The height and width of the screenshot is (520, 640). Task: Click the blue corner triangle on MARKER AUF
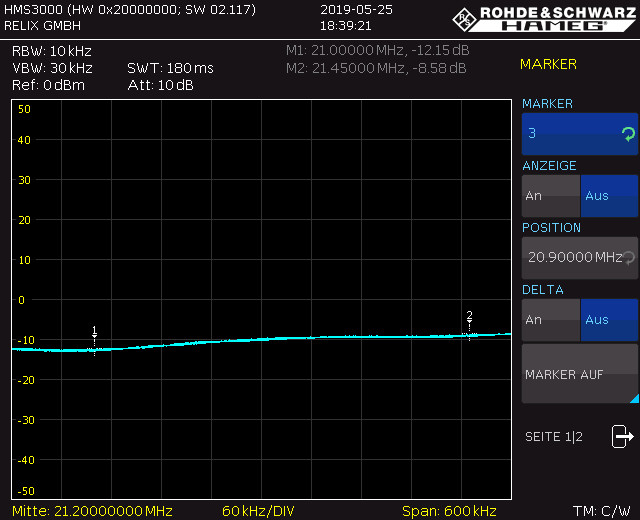click(x=635, y=399)
